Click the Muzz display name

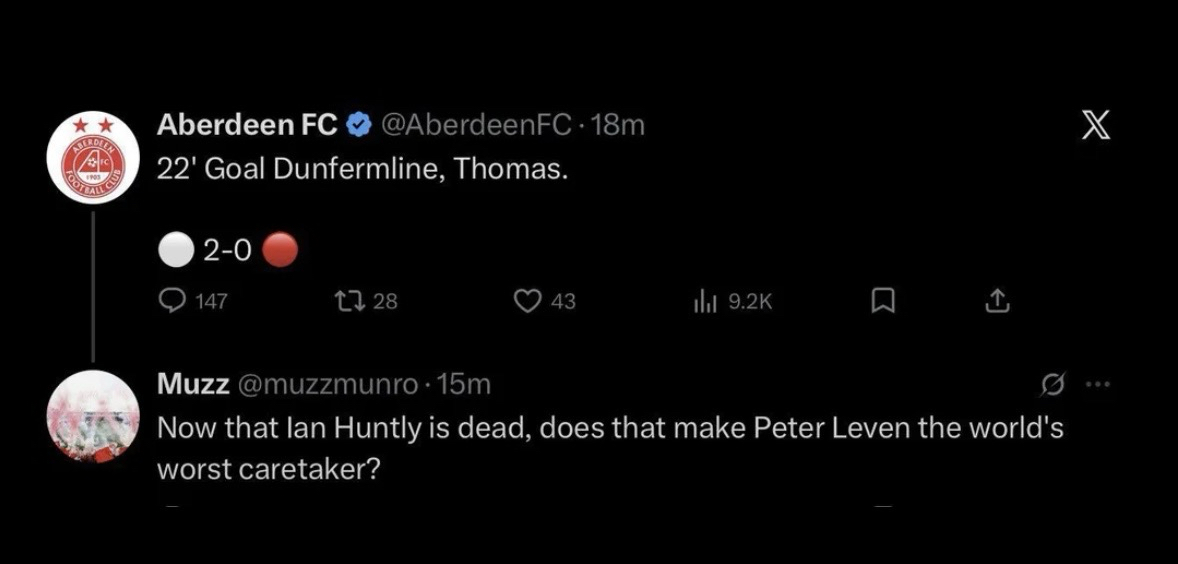[x=193, y=383]
